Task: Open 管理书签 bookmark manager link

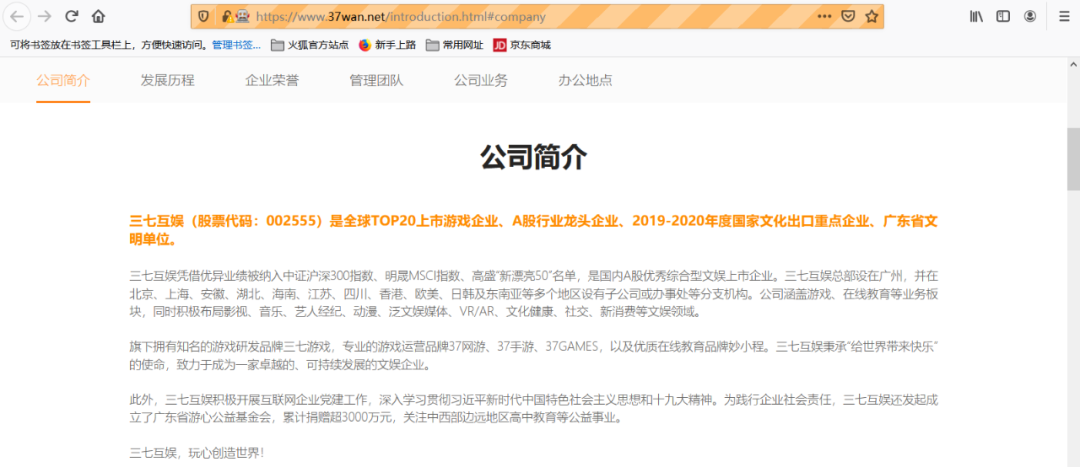Action: [236, 45]
